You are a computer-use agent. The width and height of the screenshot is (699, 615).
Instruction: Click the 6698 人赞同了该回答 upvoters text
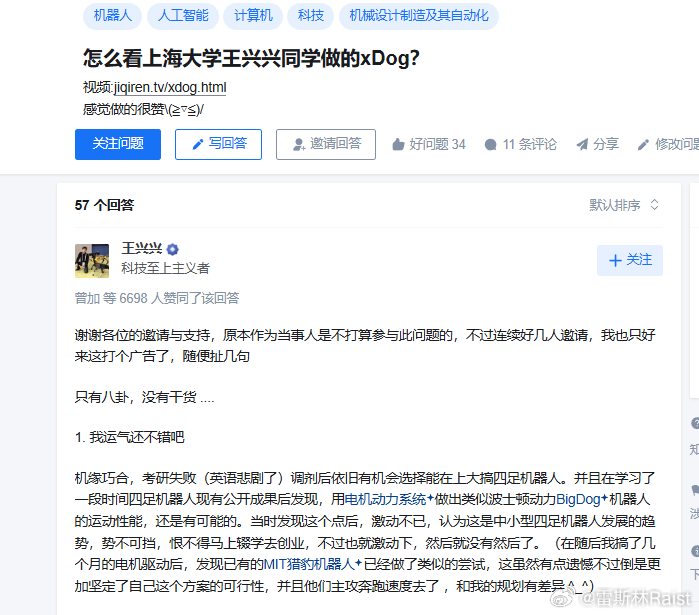pos(179,298)
